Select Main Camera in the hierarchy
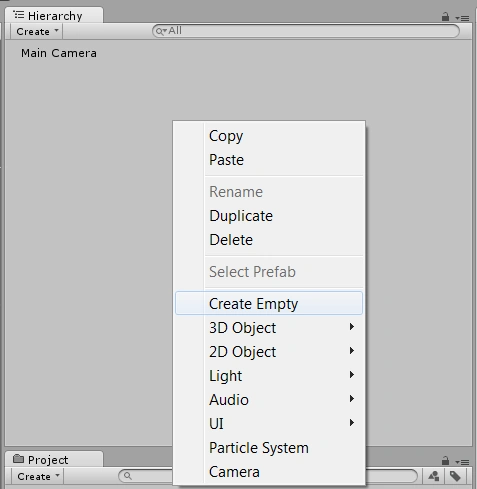 click(x=59, y=53)
